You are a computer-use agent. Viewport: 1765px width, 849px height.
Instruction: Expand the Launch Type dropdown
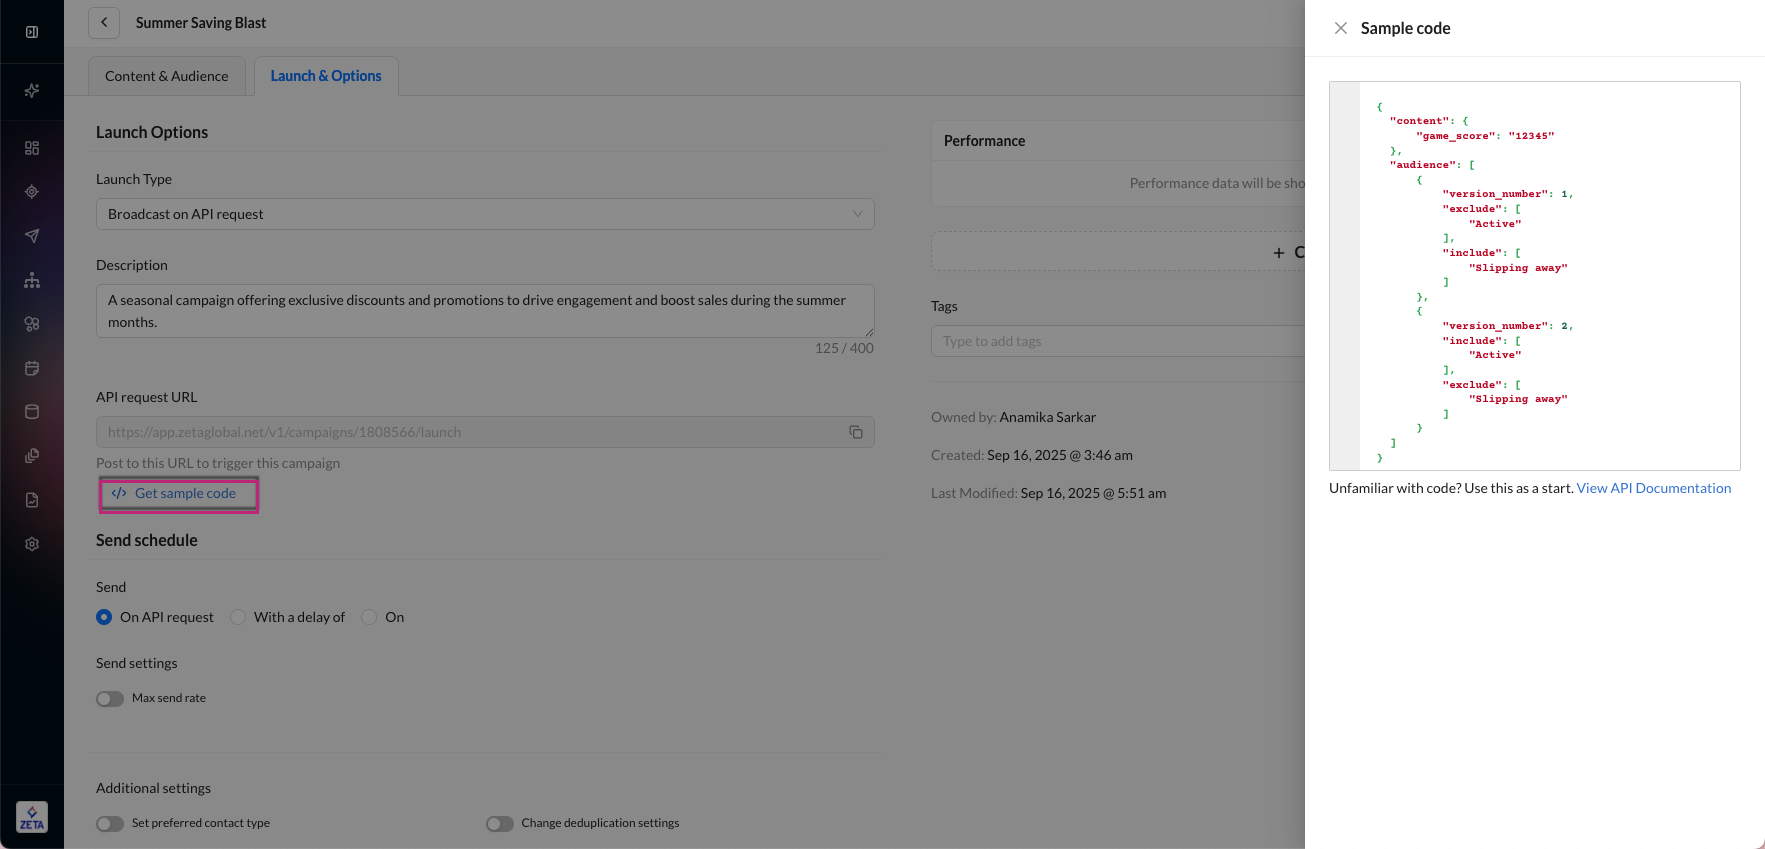[485, 214]
